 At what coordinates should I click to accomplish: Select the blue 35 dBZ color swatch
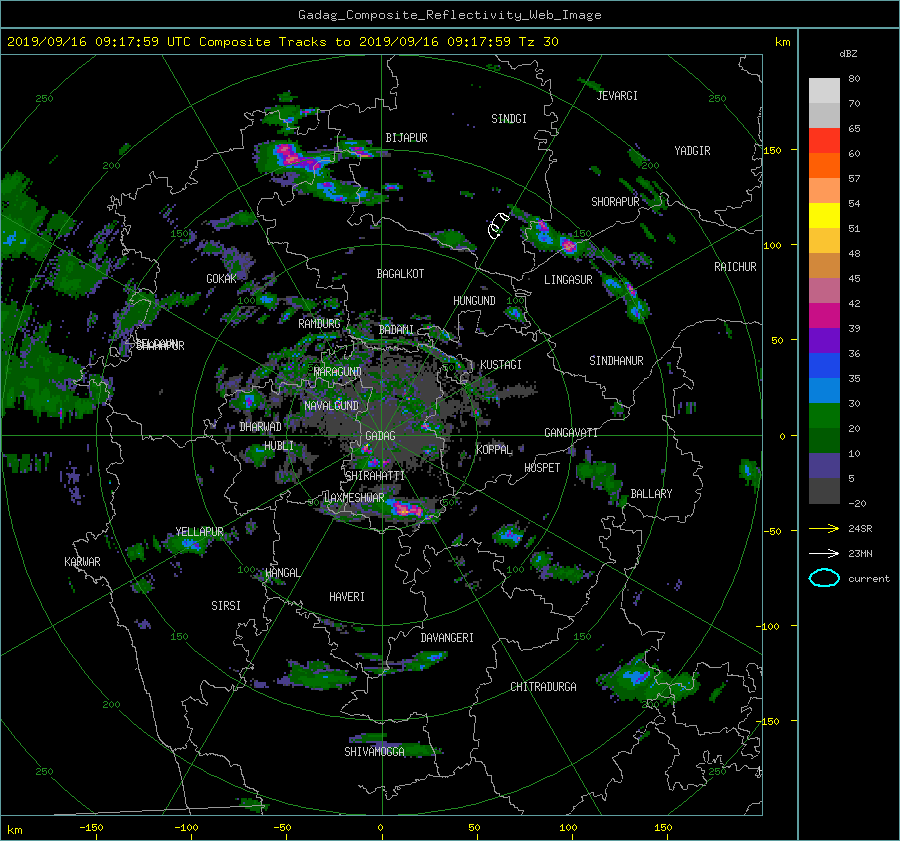click(x=824, y=365)
